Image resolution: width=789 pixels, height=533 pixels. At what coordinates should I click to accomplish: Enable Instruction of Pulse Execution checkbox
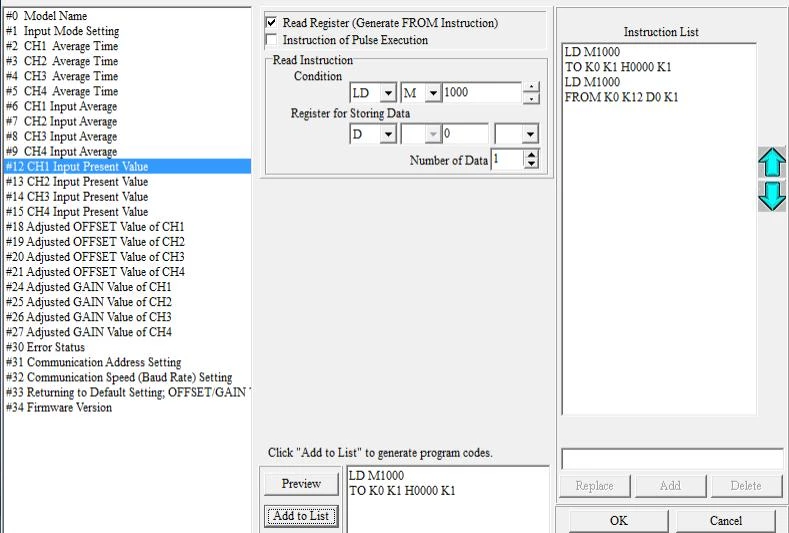click(272, 41)
